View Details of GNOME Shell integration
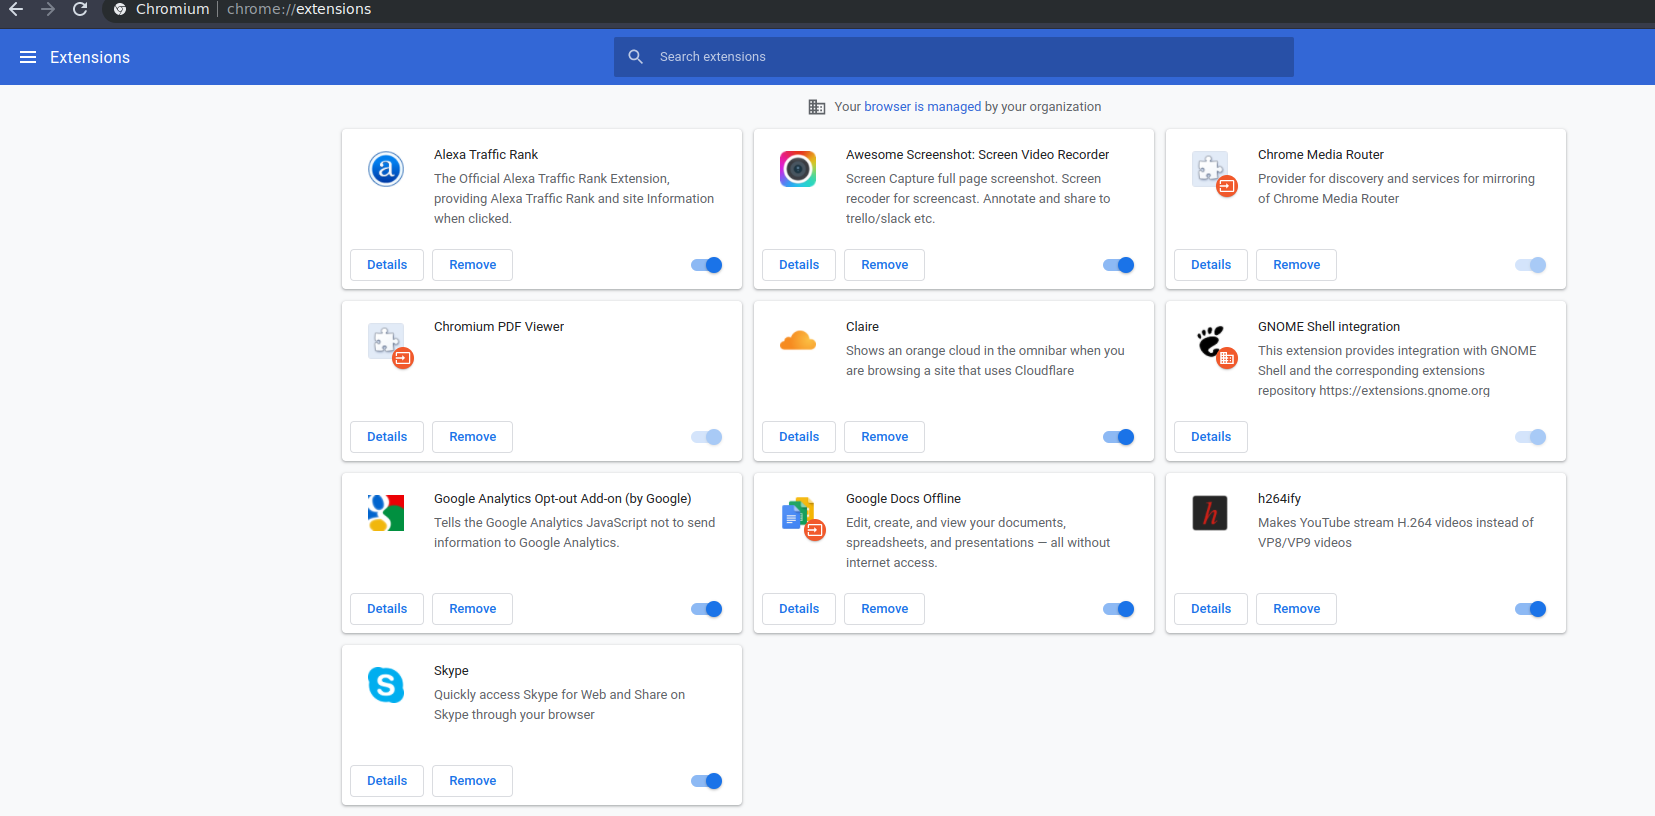 (1211, 437)
